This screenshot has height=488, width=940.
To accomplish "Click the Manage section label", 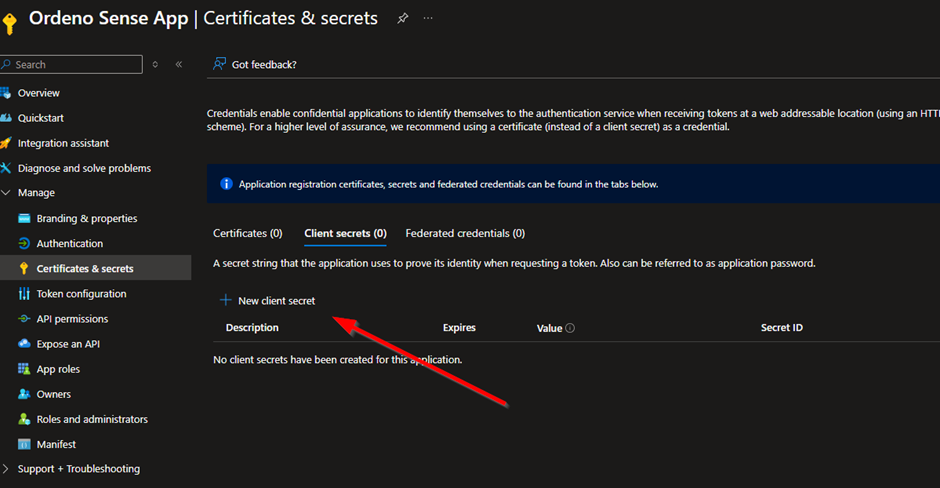I will coord(36,192).
